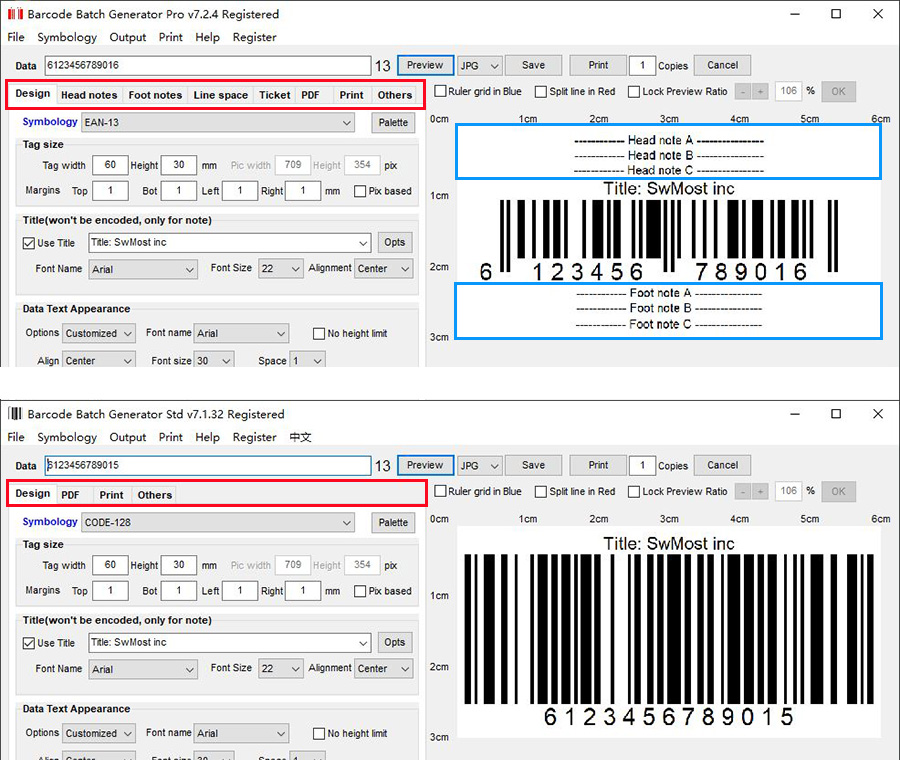The image size is (900, 761).
Task: Select the Others tab in Std window
Action: pos(155,495)
